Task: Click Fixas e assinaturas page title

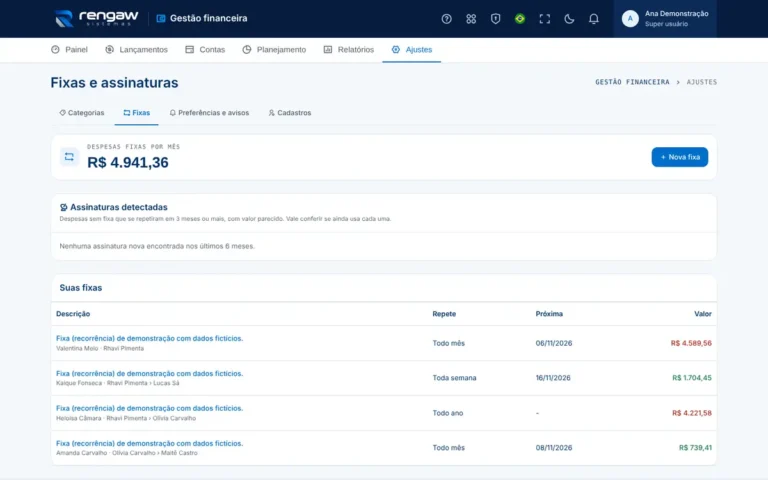Action: (x=114, y=83)
